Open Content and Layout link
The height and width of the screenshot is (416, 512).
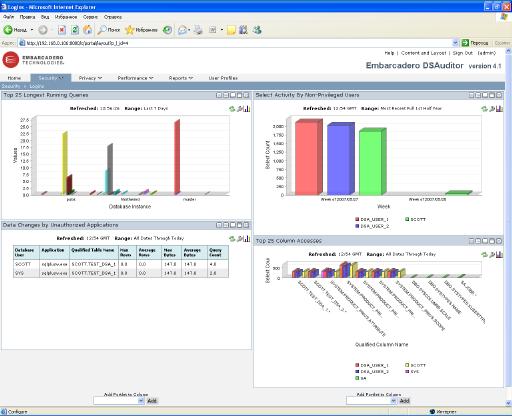coord(423,53)
